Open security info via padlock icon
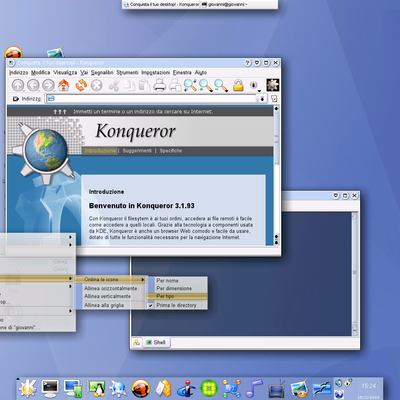The width and height of the screenshot is (400, 400). click(x=238, y=85)
